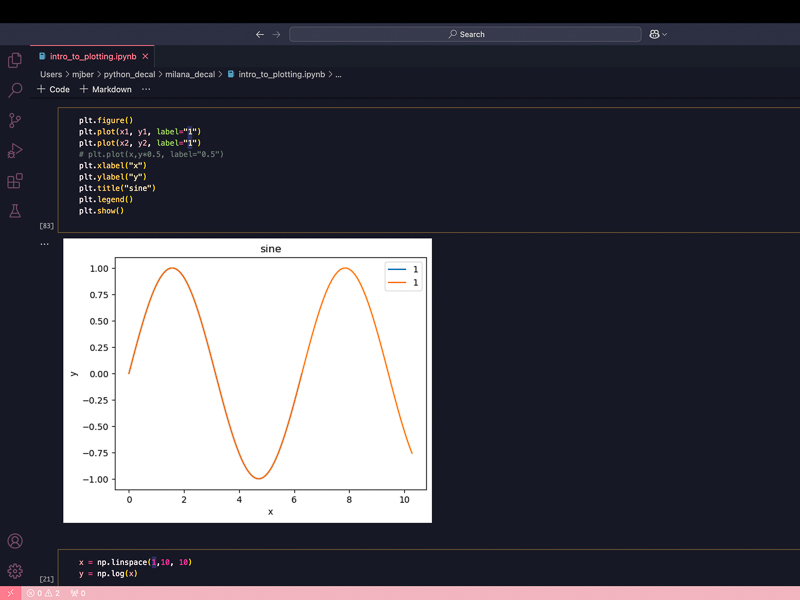800x600 pixels.
Task: Open the Testing flask view
Action: coord(15,211)
